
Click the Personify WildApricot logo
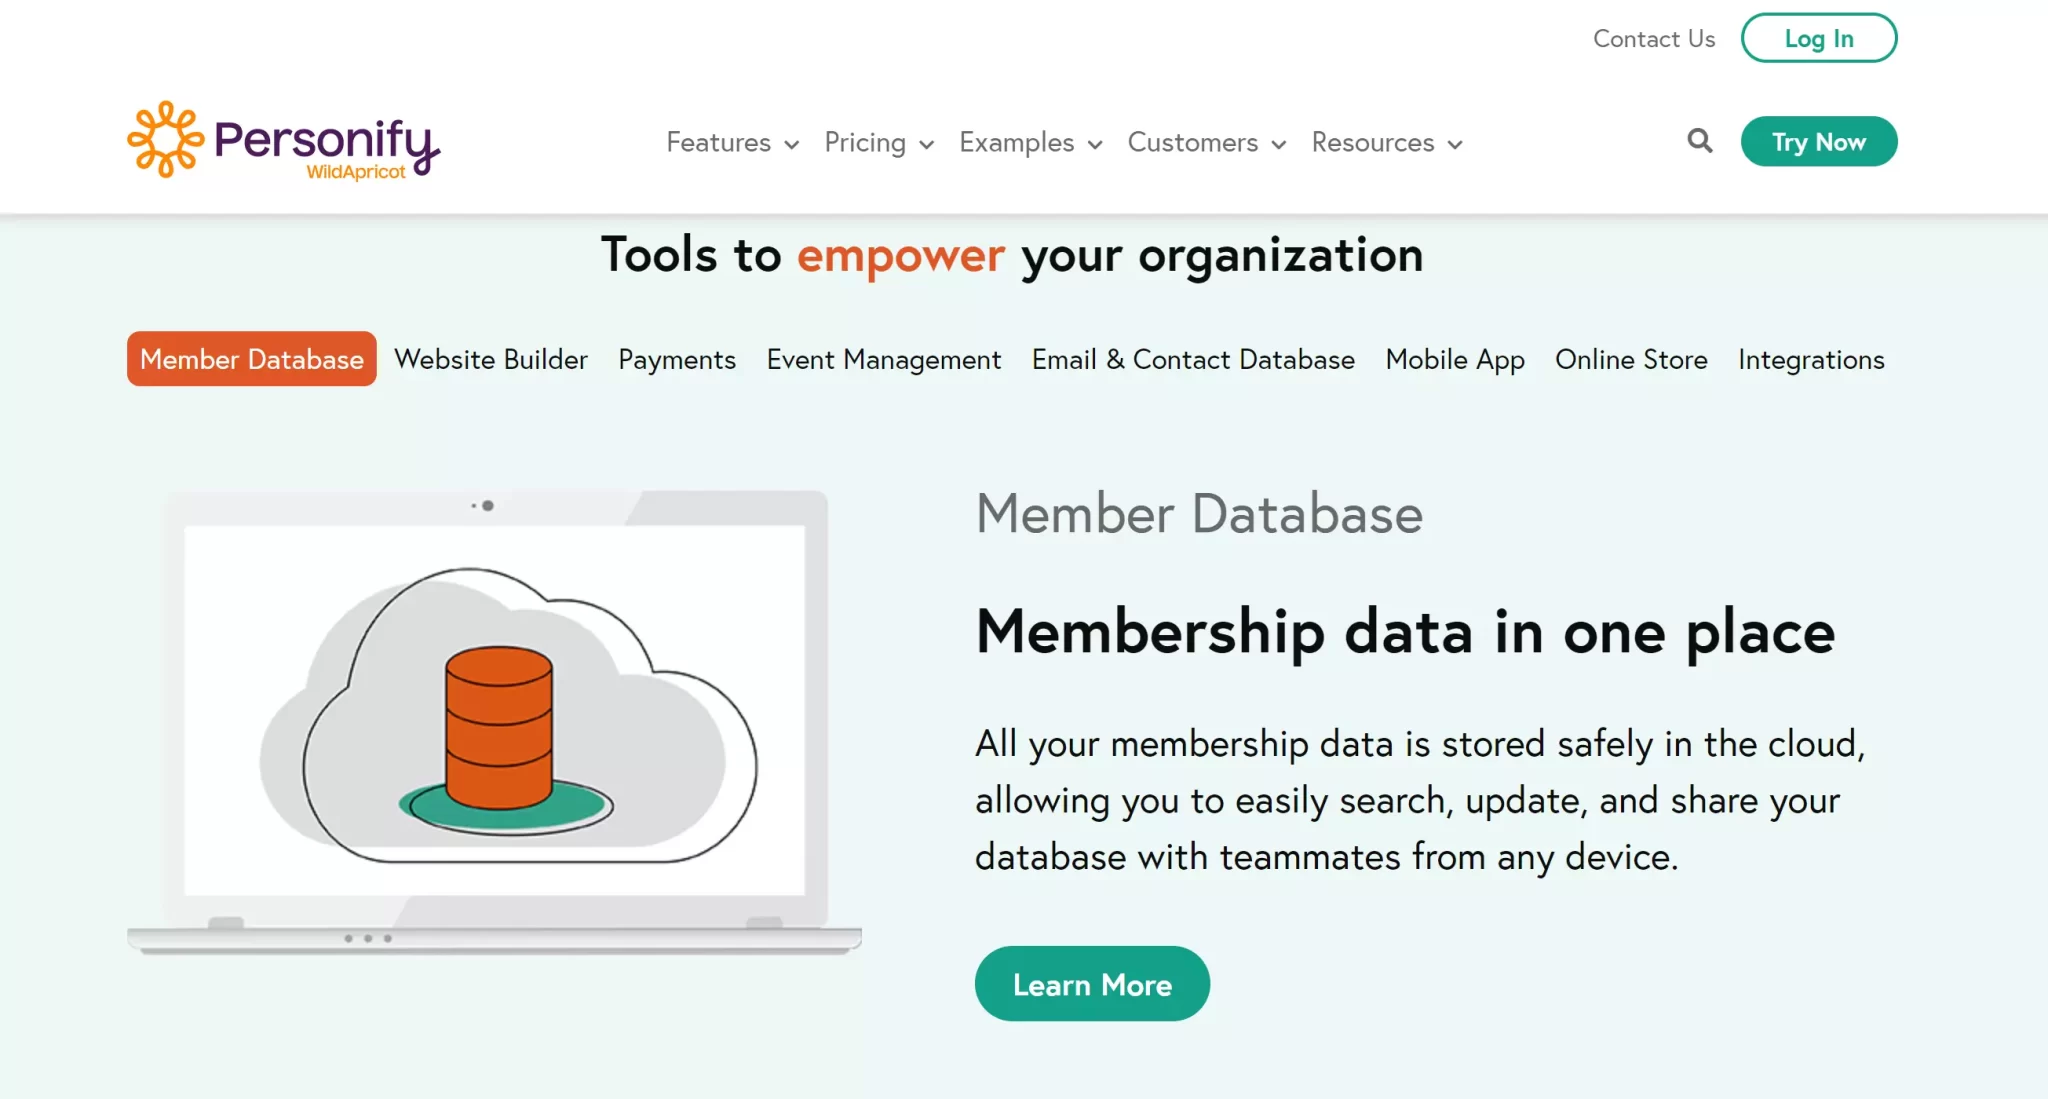[x=284, y=140]
